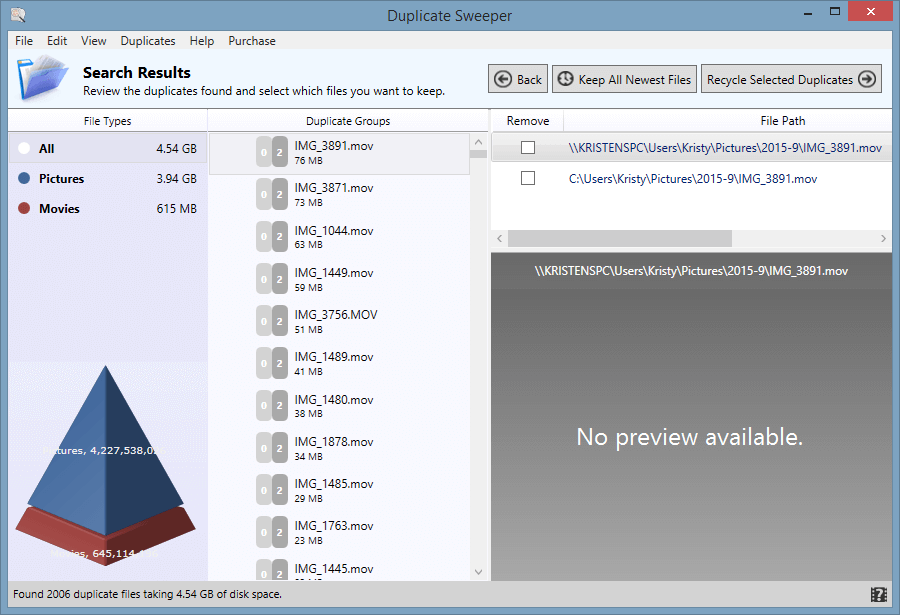Maximize the Duplicate Sweeper window
Image resolution: width=900 pixels, height=615 pixels.
[835, 11]
